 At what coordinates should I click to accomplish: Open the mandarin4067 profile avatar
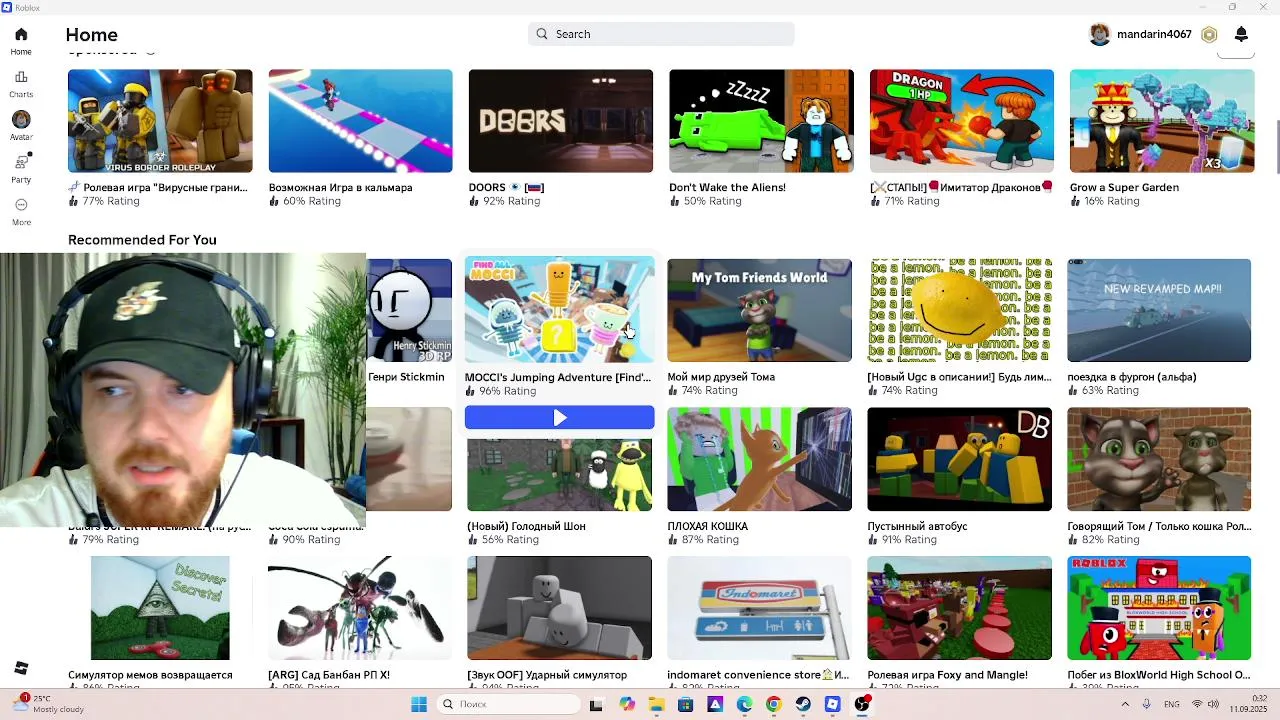(1100, 34)
